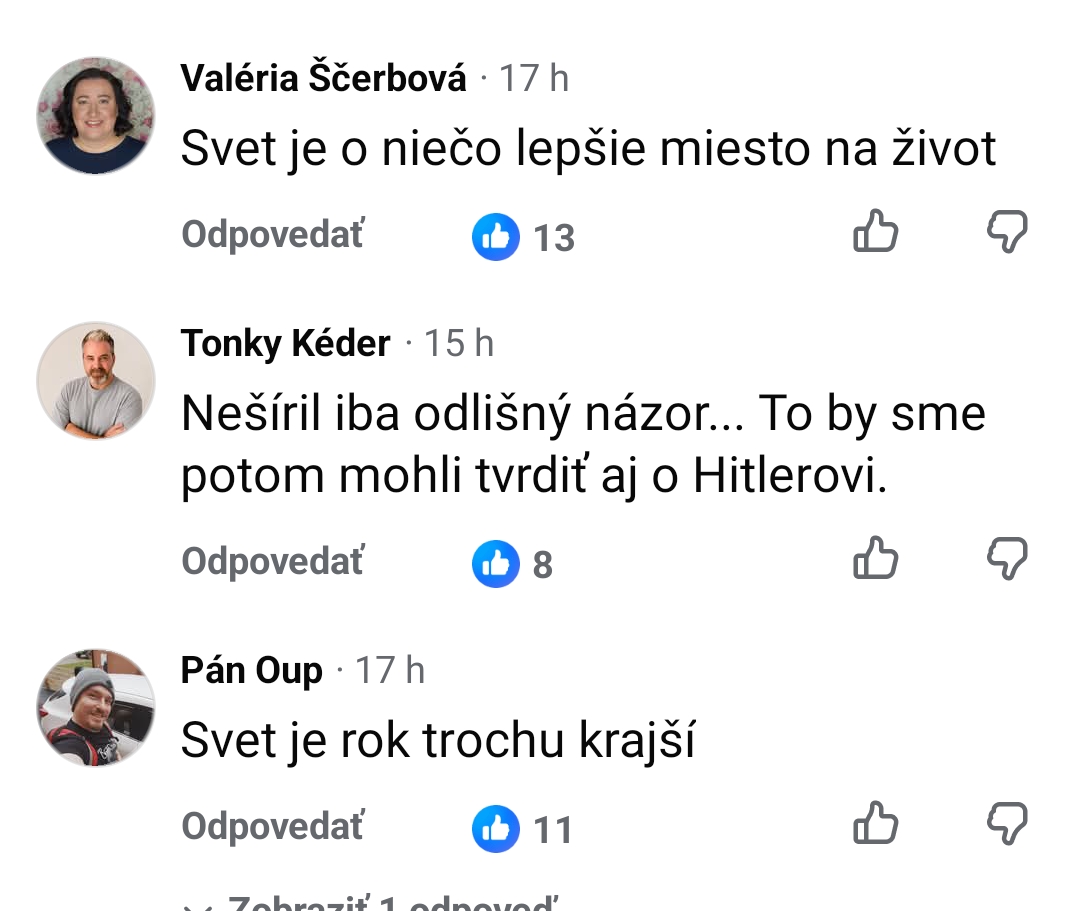Upvote Pán Oup's comment
This screenshot has height=911, width=1080.
click(875, 822)
